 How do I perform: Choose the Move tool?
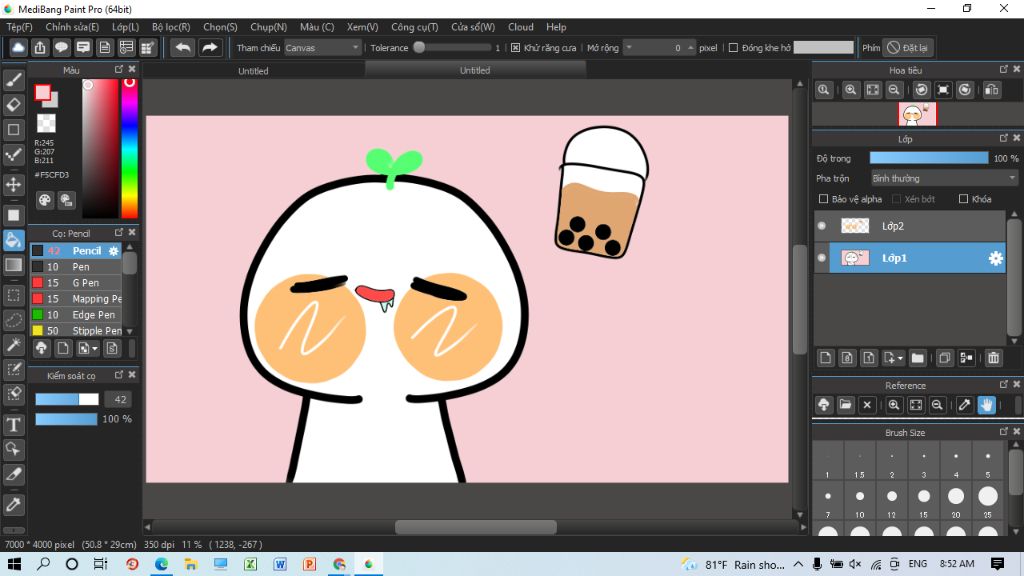pyautogui.click(x=14, y=185)
